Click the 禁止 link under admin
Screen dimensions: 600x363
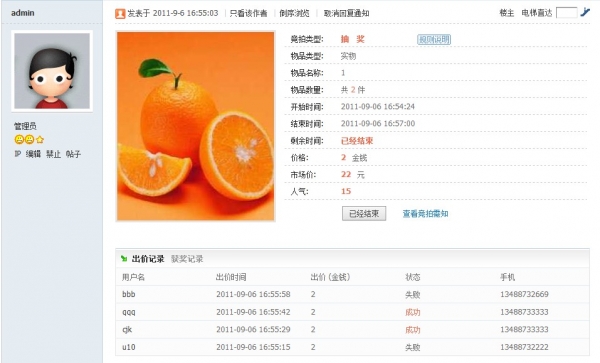pyautogui.click(x=53, y=154)
